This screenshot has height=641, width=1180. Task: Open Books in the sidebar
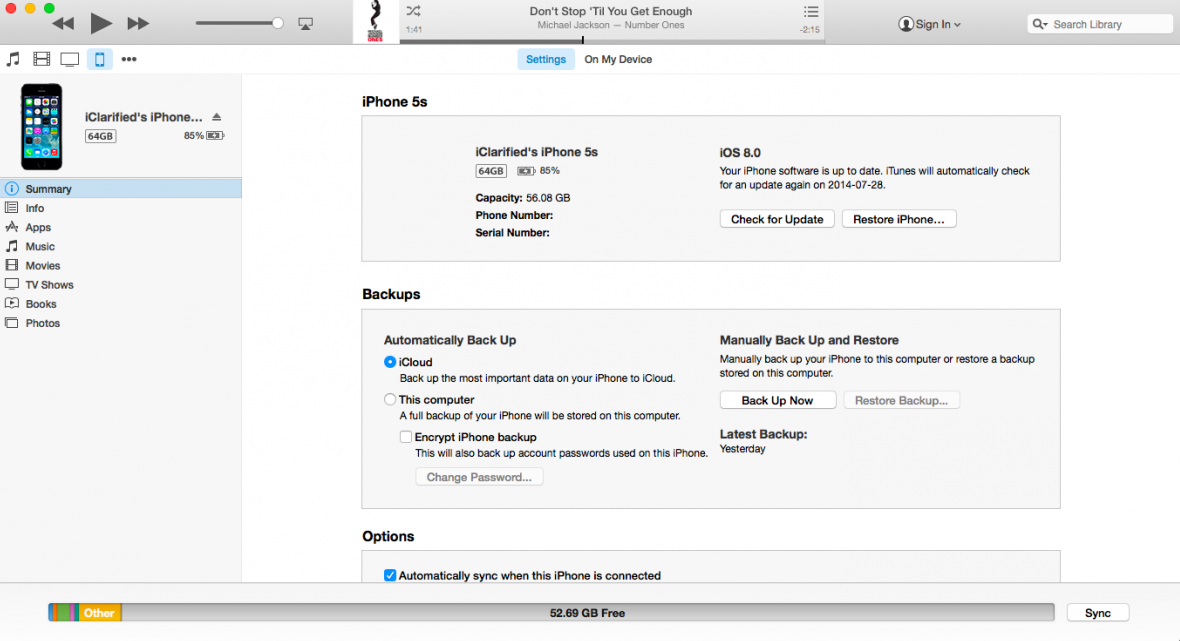[x=120, y=304]
